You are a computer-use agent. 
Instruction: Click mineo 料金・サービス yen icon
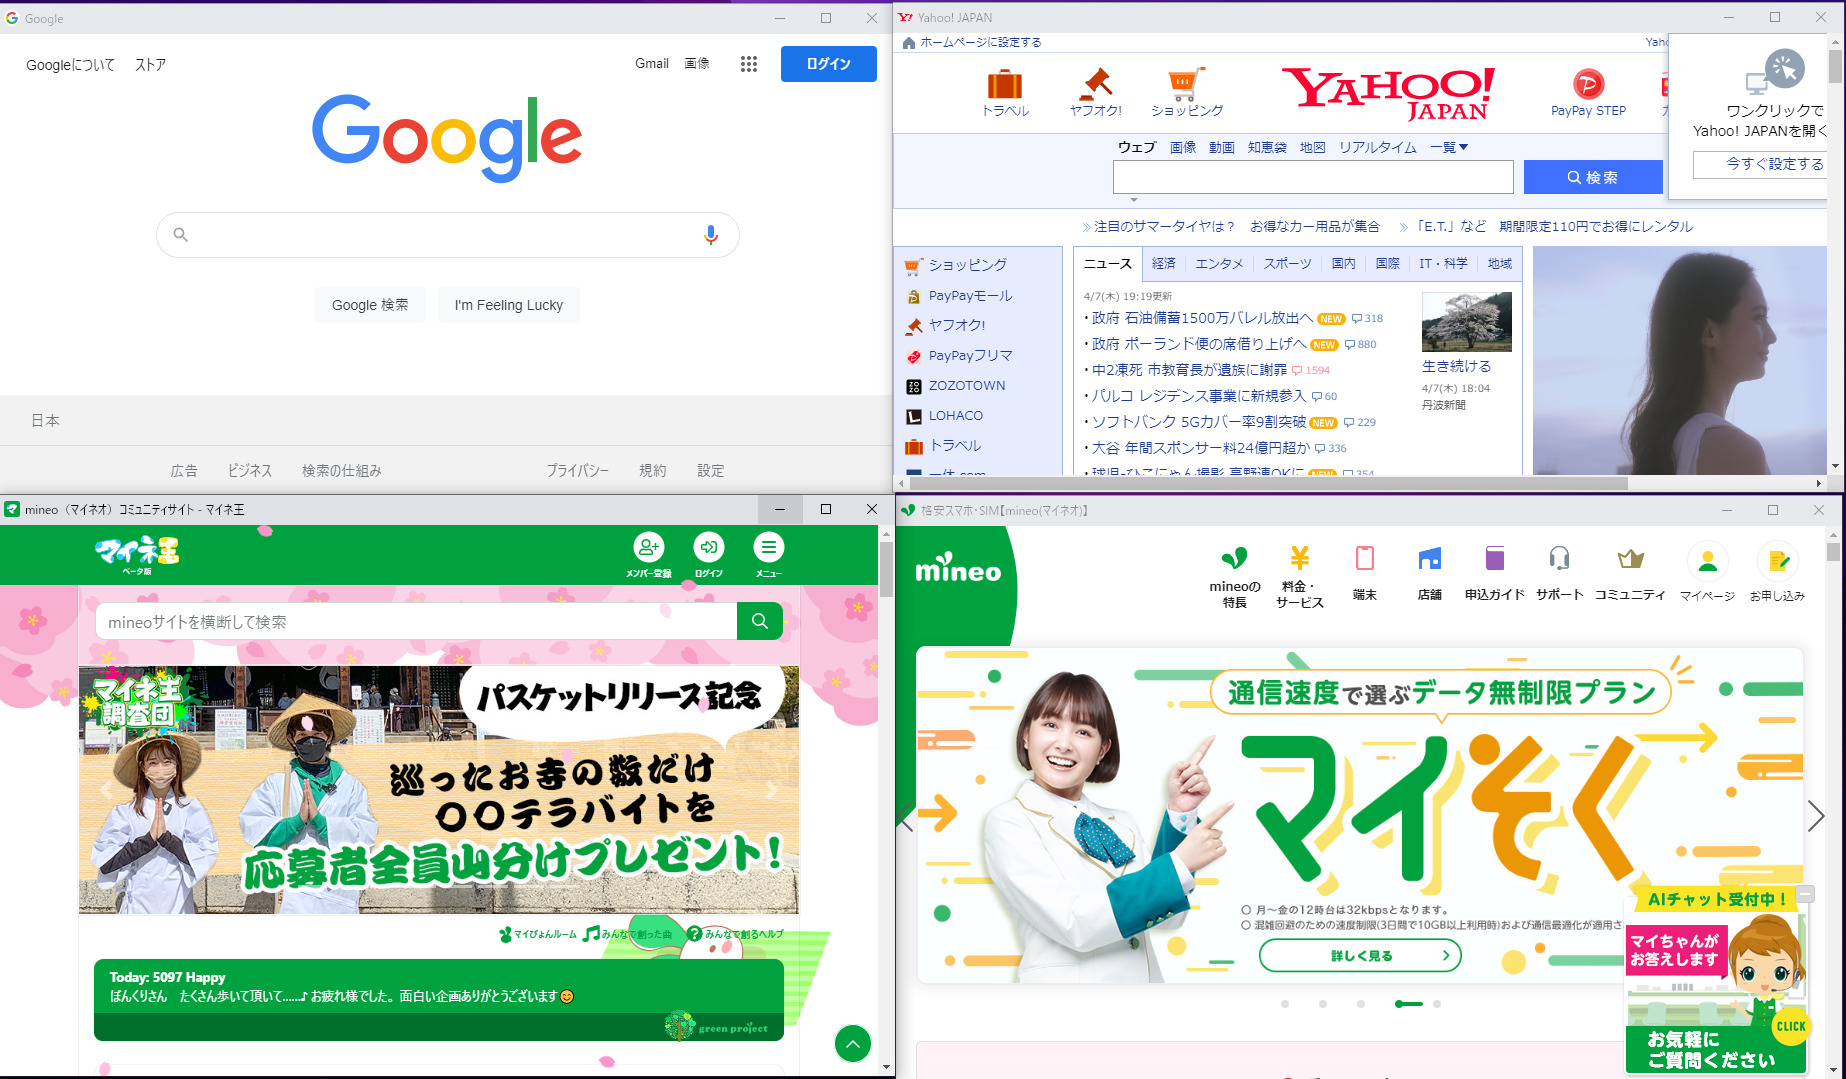click(x=1299, y=559)
